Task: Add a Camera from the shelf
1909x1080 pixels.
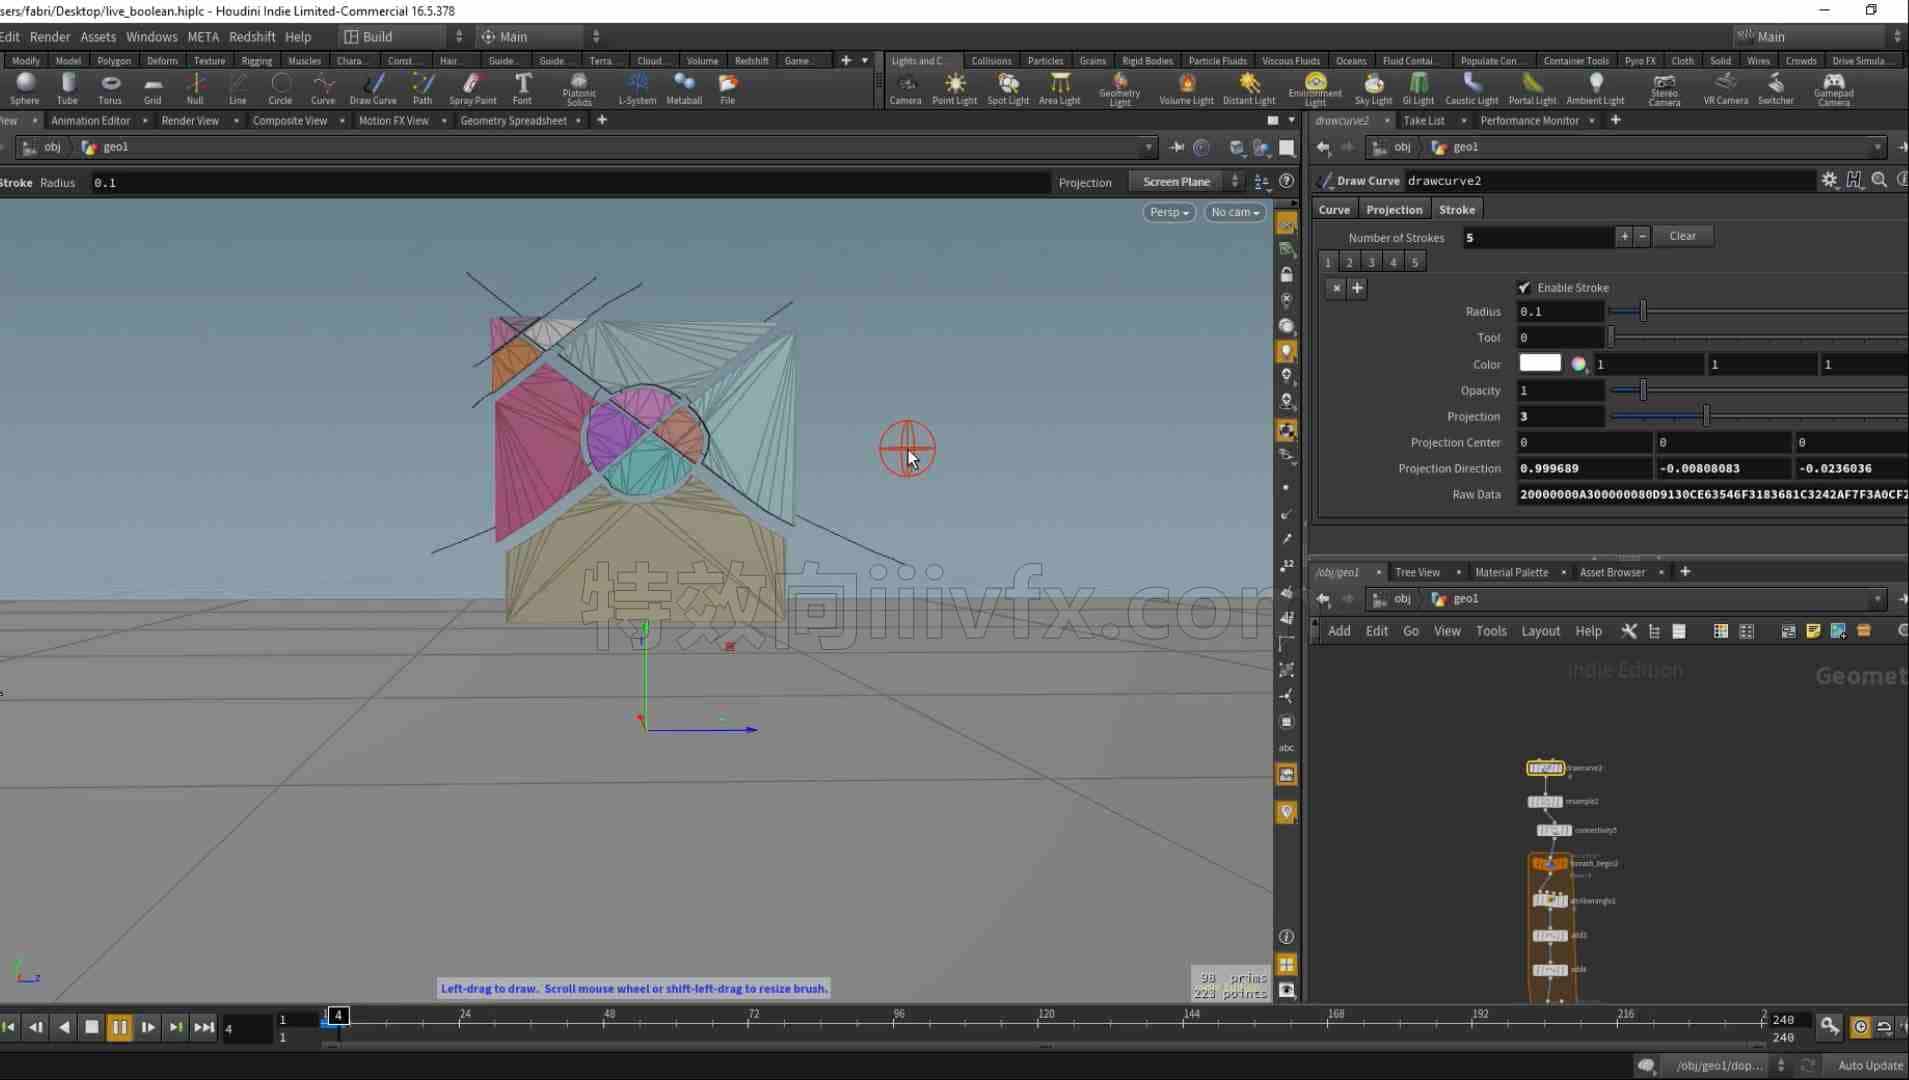Action: click(905, 88)
